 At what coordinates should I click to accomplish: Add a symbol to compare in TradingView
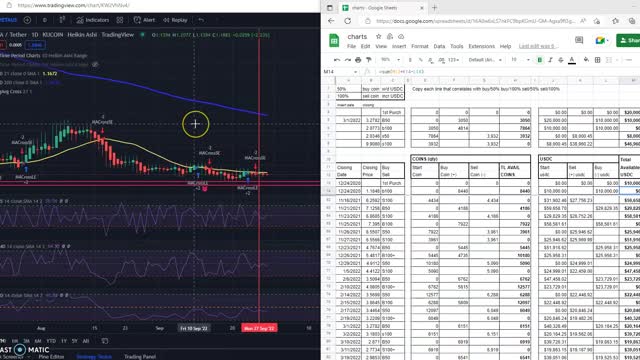coord(27,20)
